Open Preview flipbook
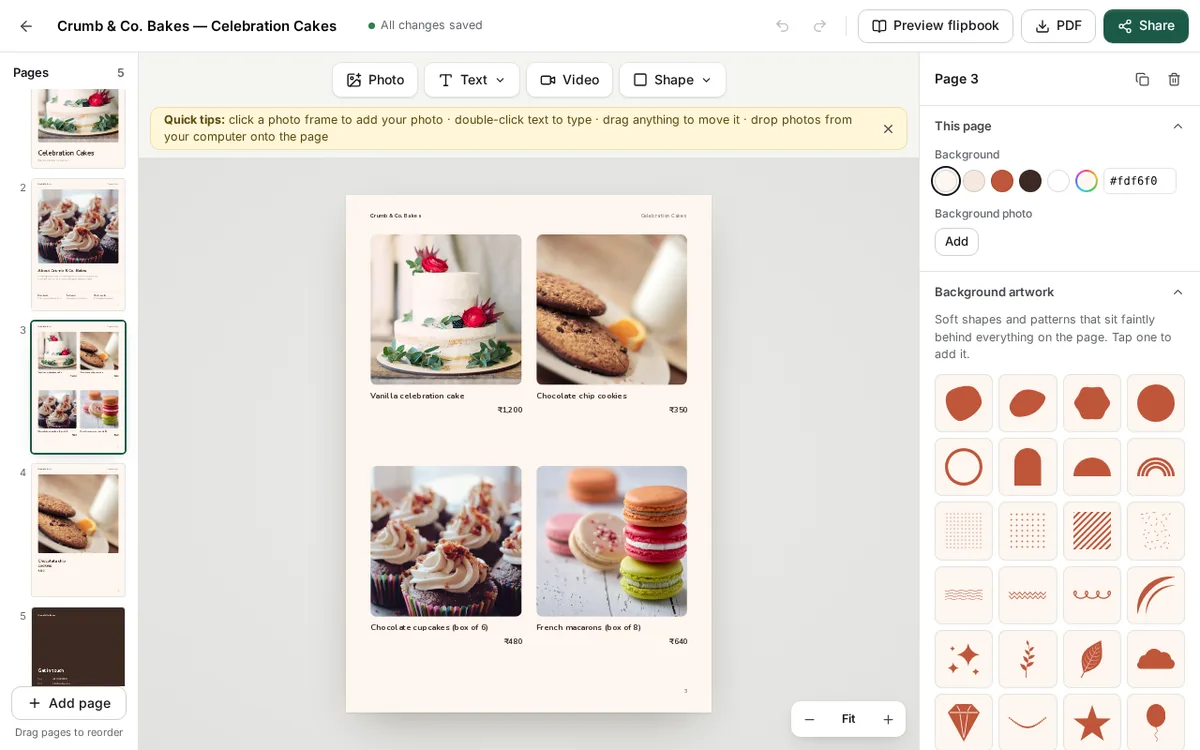The width and height of the screenshot is (1200, 750). pos(935,26)
